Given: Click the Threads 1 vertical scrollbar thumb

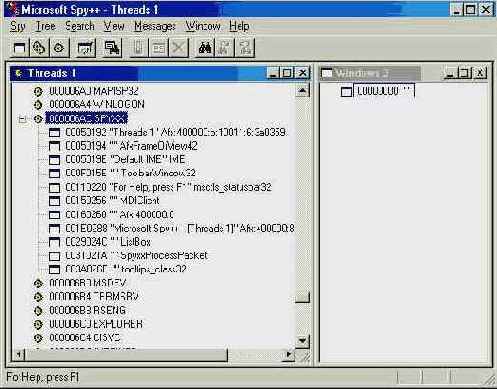Looking at the screenshot, I should pyautogui.click(x=302, y=297).
